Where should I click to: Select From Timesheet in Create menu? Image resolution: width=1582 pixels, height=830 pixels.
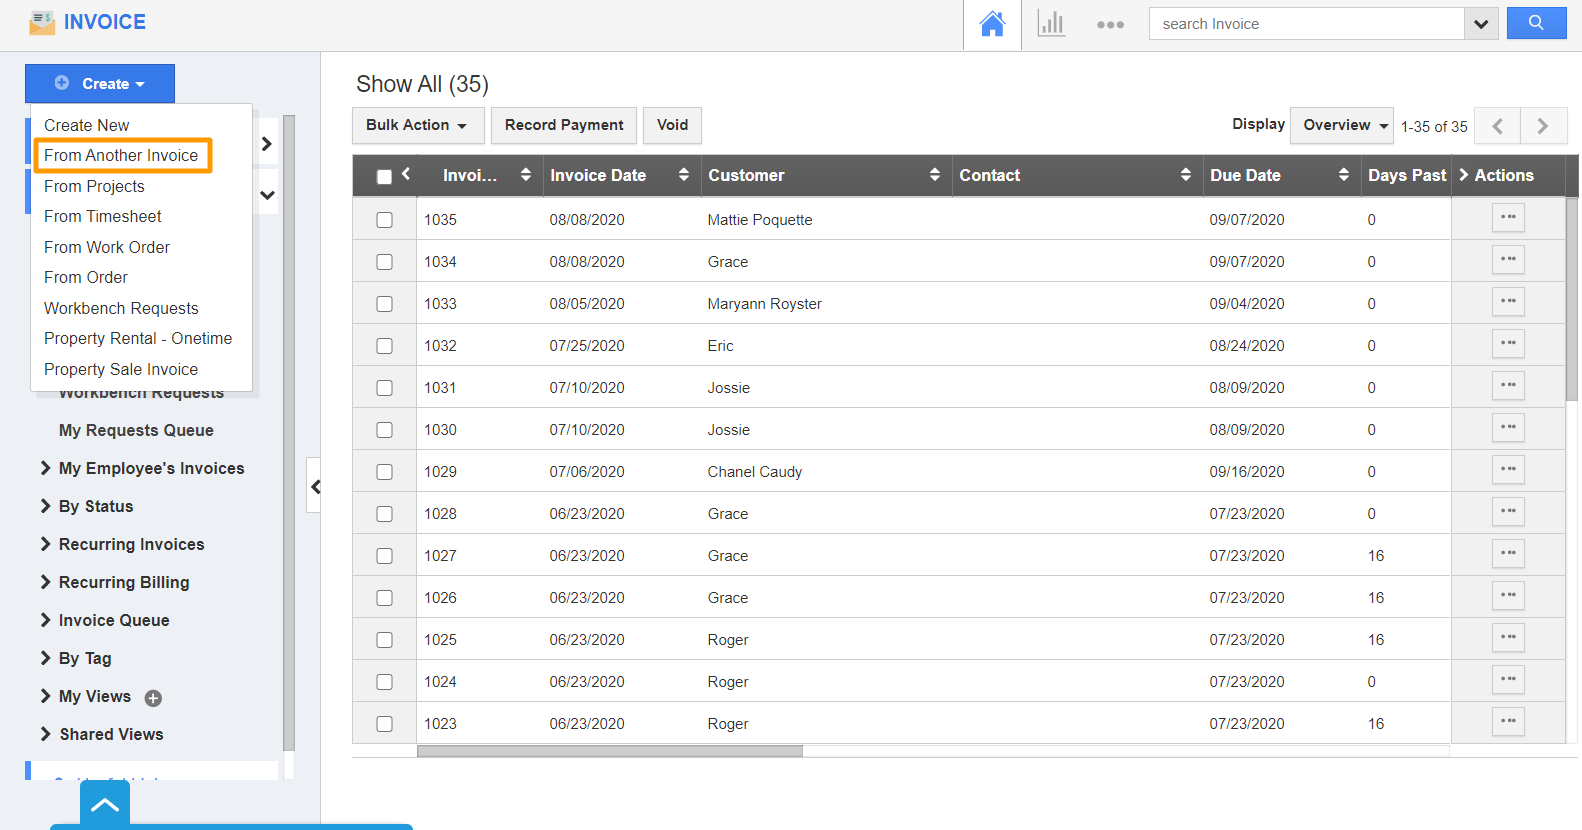coord(103,217)
